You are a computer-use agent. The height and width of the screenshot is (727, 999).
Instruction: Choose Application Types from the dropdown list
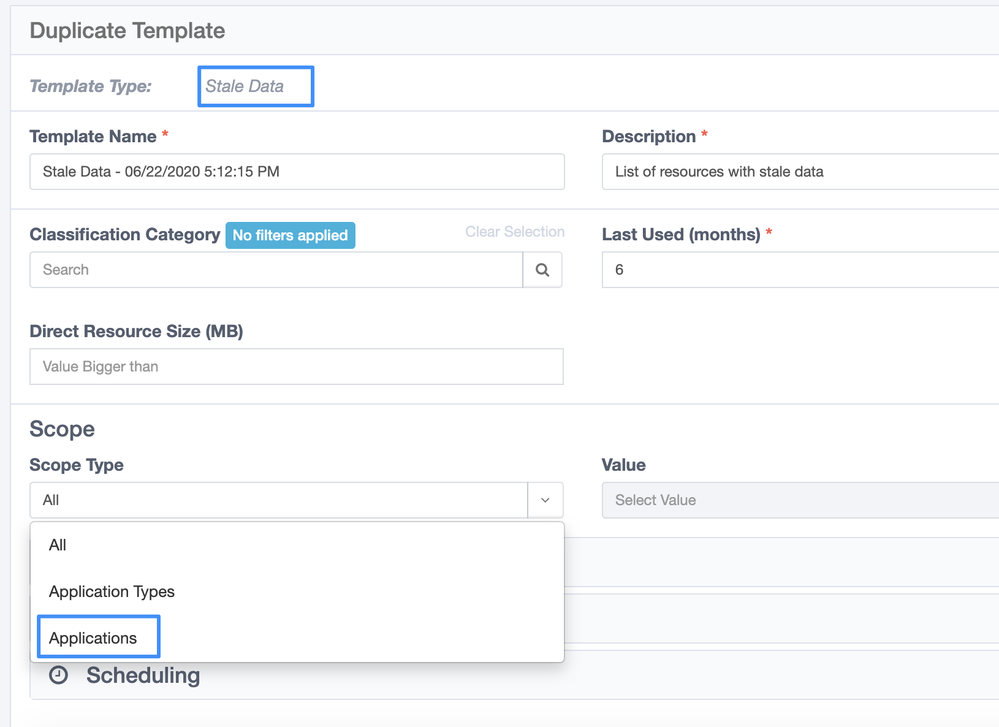[112, 591]
